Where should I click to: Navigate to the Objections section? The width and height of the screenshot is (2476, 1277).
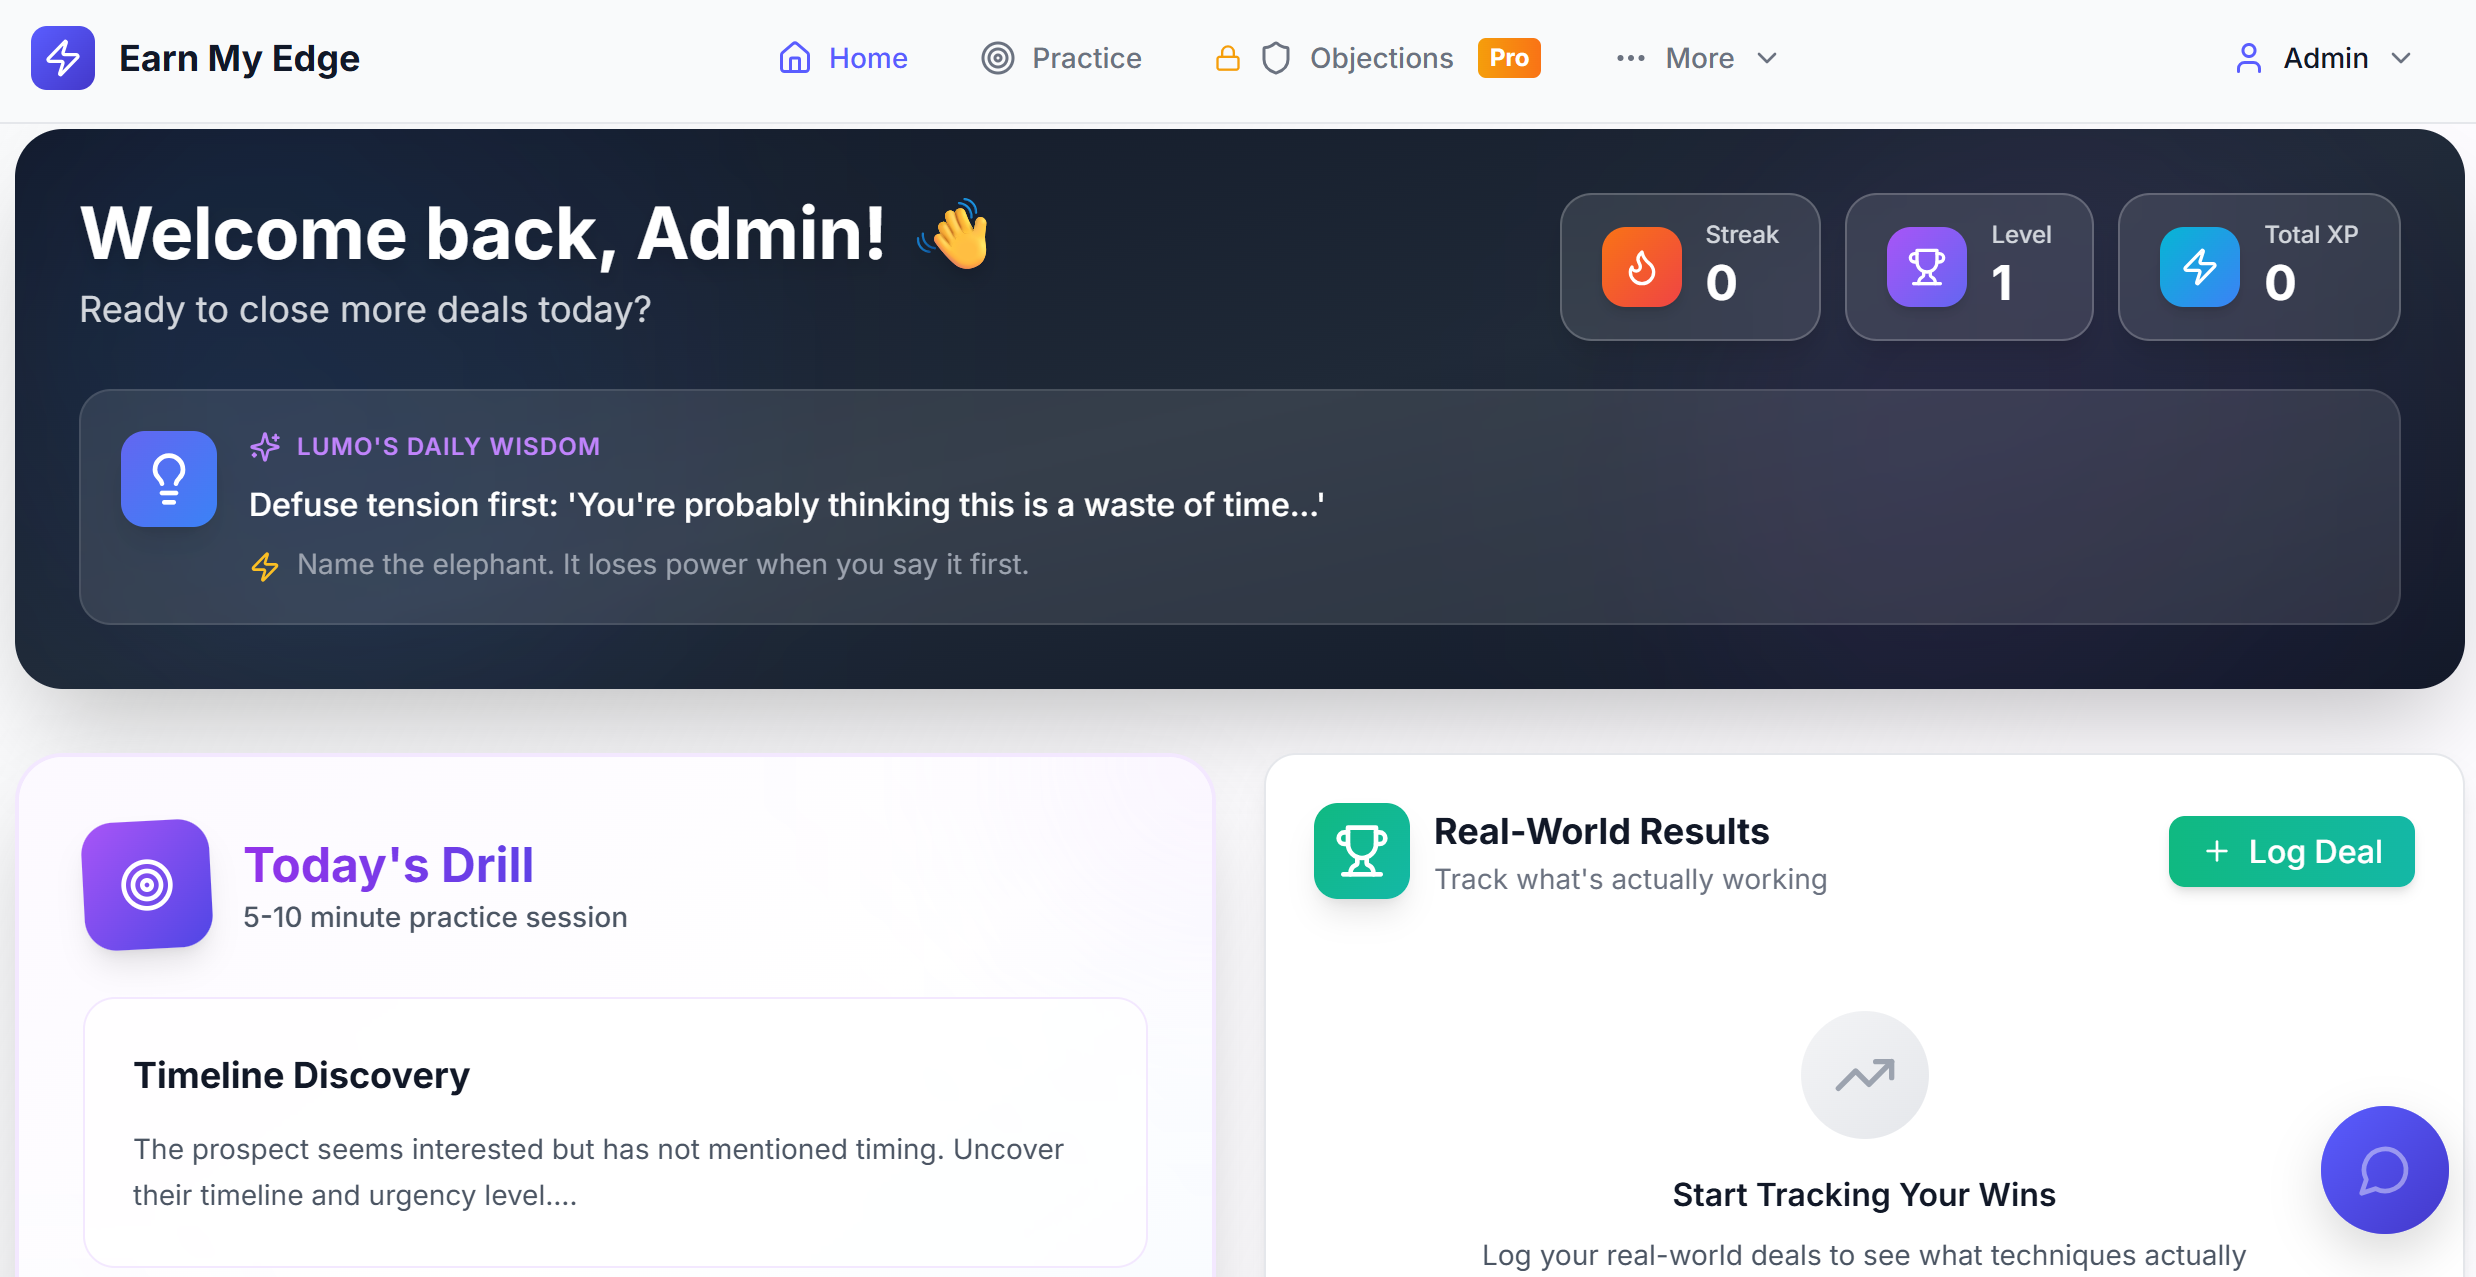click(1381, 58)
